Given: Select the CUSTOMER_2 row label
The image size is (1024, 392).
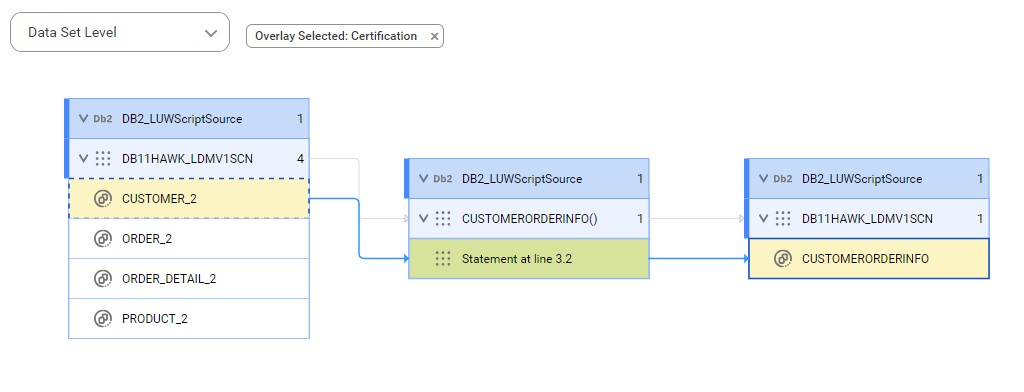Looking at the screenshot, I should pos(159,199).
